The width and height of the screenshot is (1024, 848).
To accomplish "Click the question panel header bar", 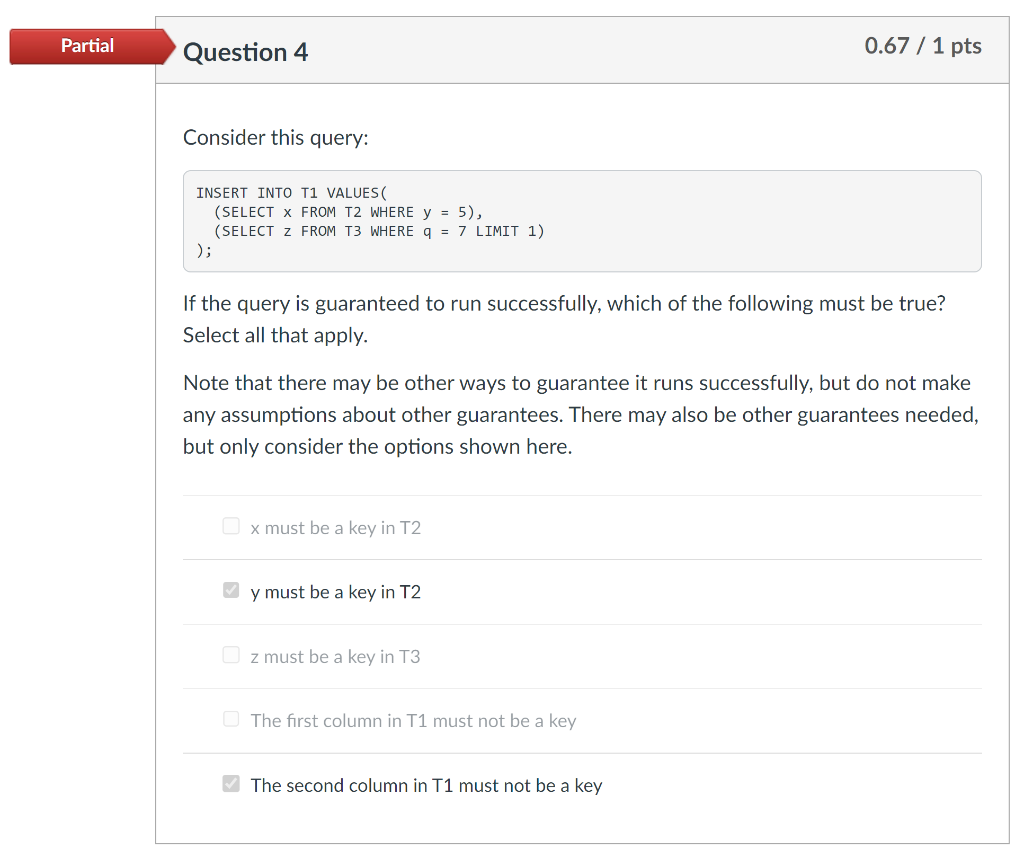I will point(582,46).
